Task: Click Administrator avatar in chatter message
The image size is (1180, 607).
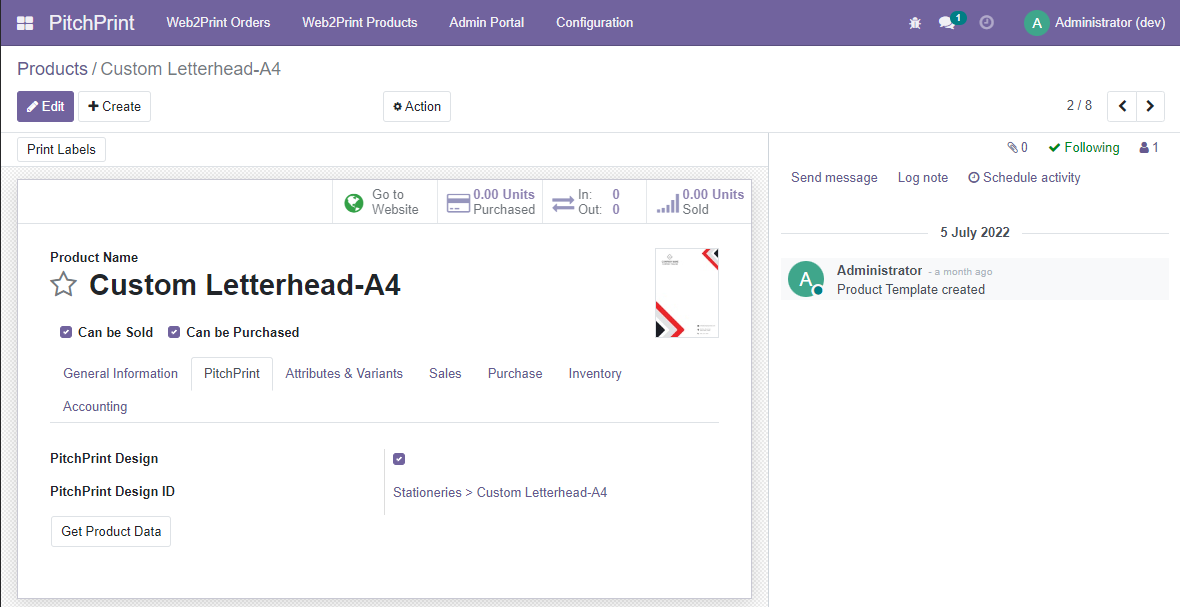Action: pos(806,279)
